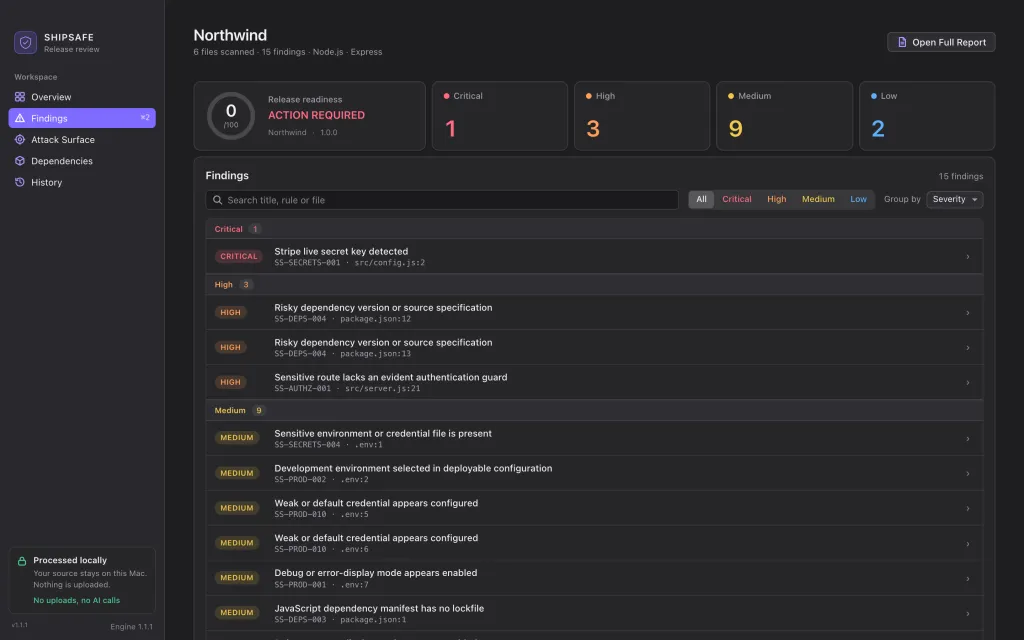1024x640 pixels.
Task: Filter findings by Medium severity
Action: (818, 199)
